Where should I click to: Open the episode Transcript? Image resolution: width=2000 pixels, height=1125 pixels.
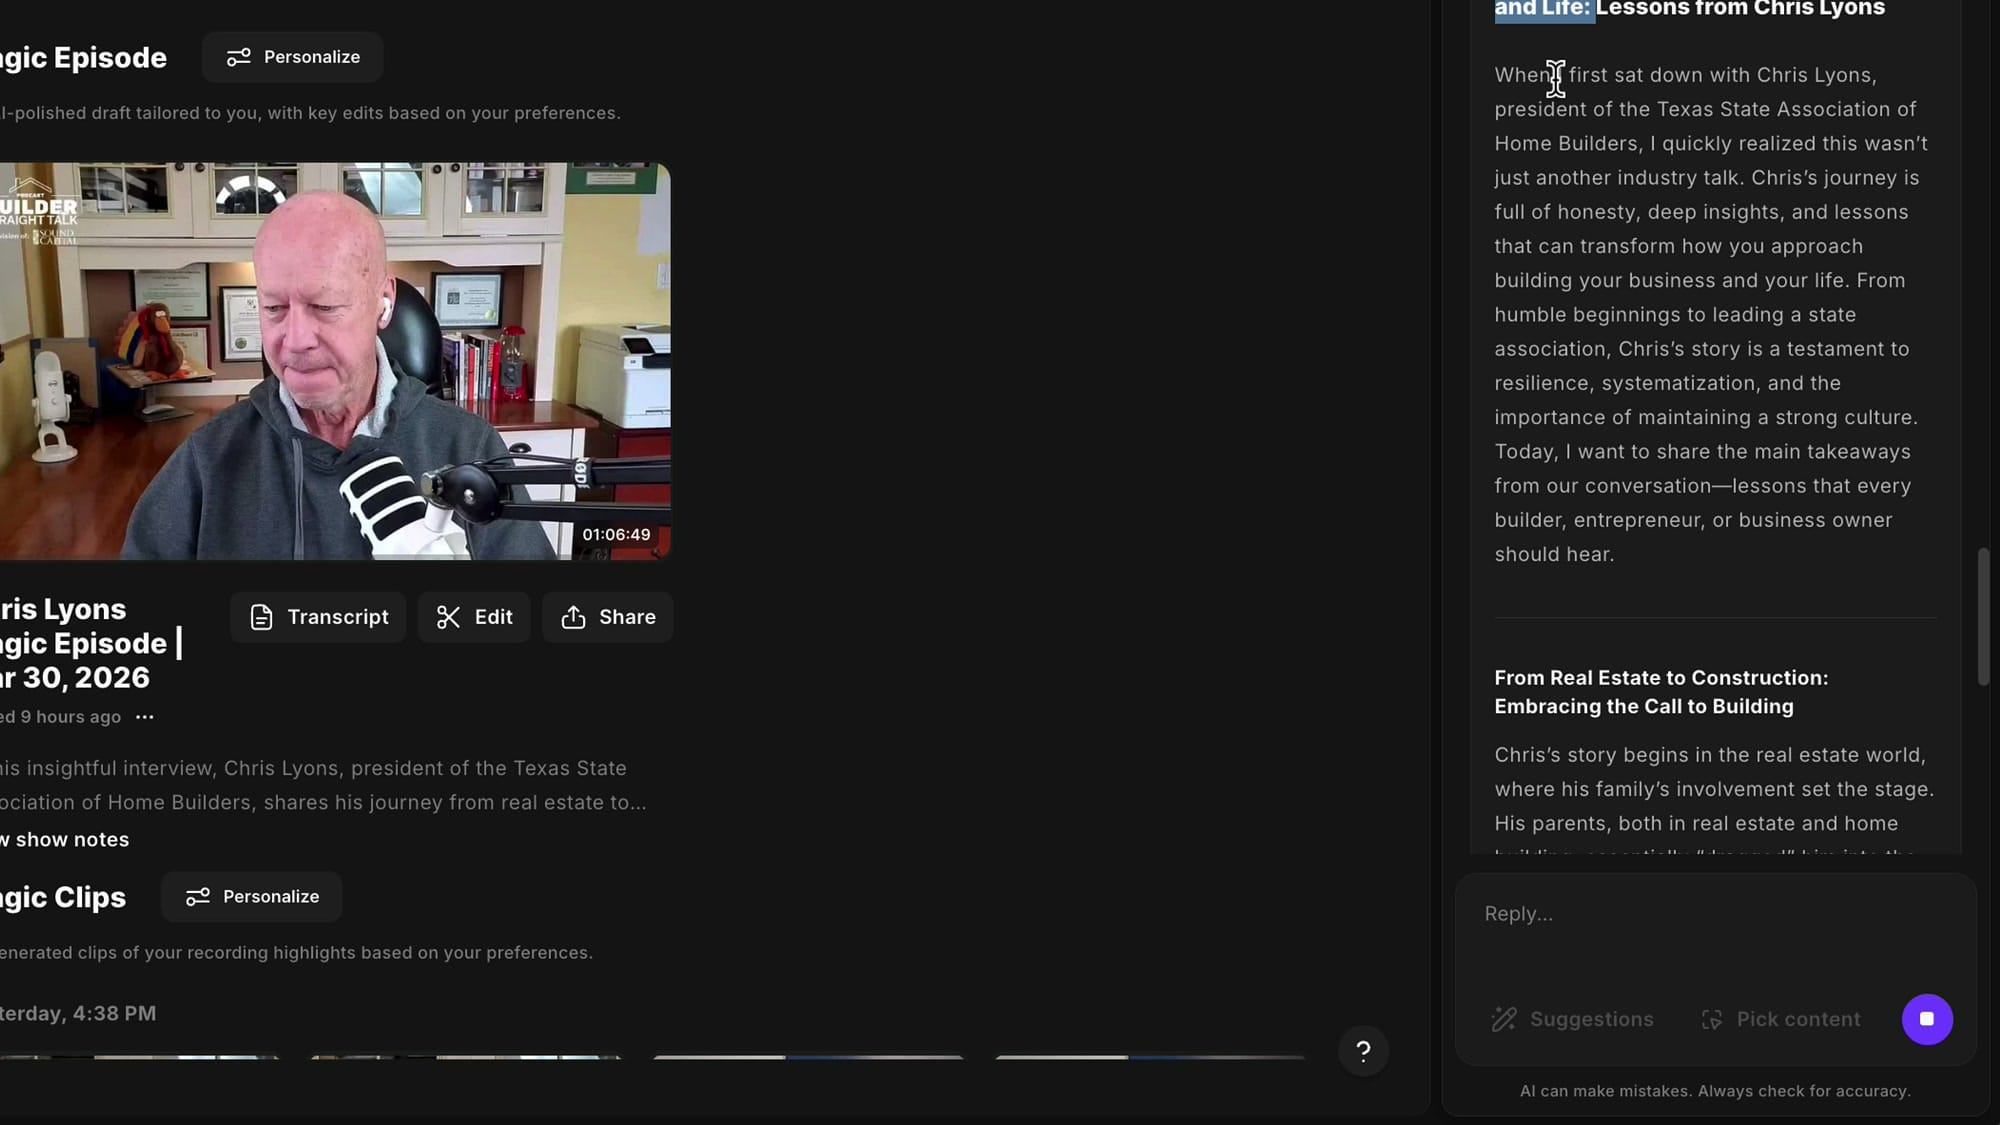pyautogui.click(x=318, y=617)
